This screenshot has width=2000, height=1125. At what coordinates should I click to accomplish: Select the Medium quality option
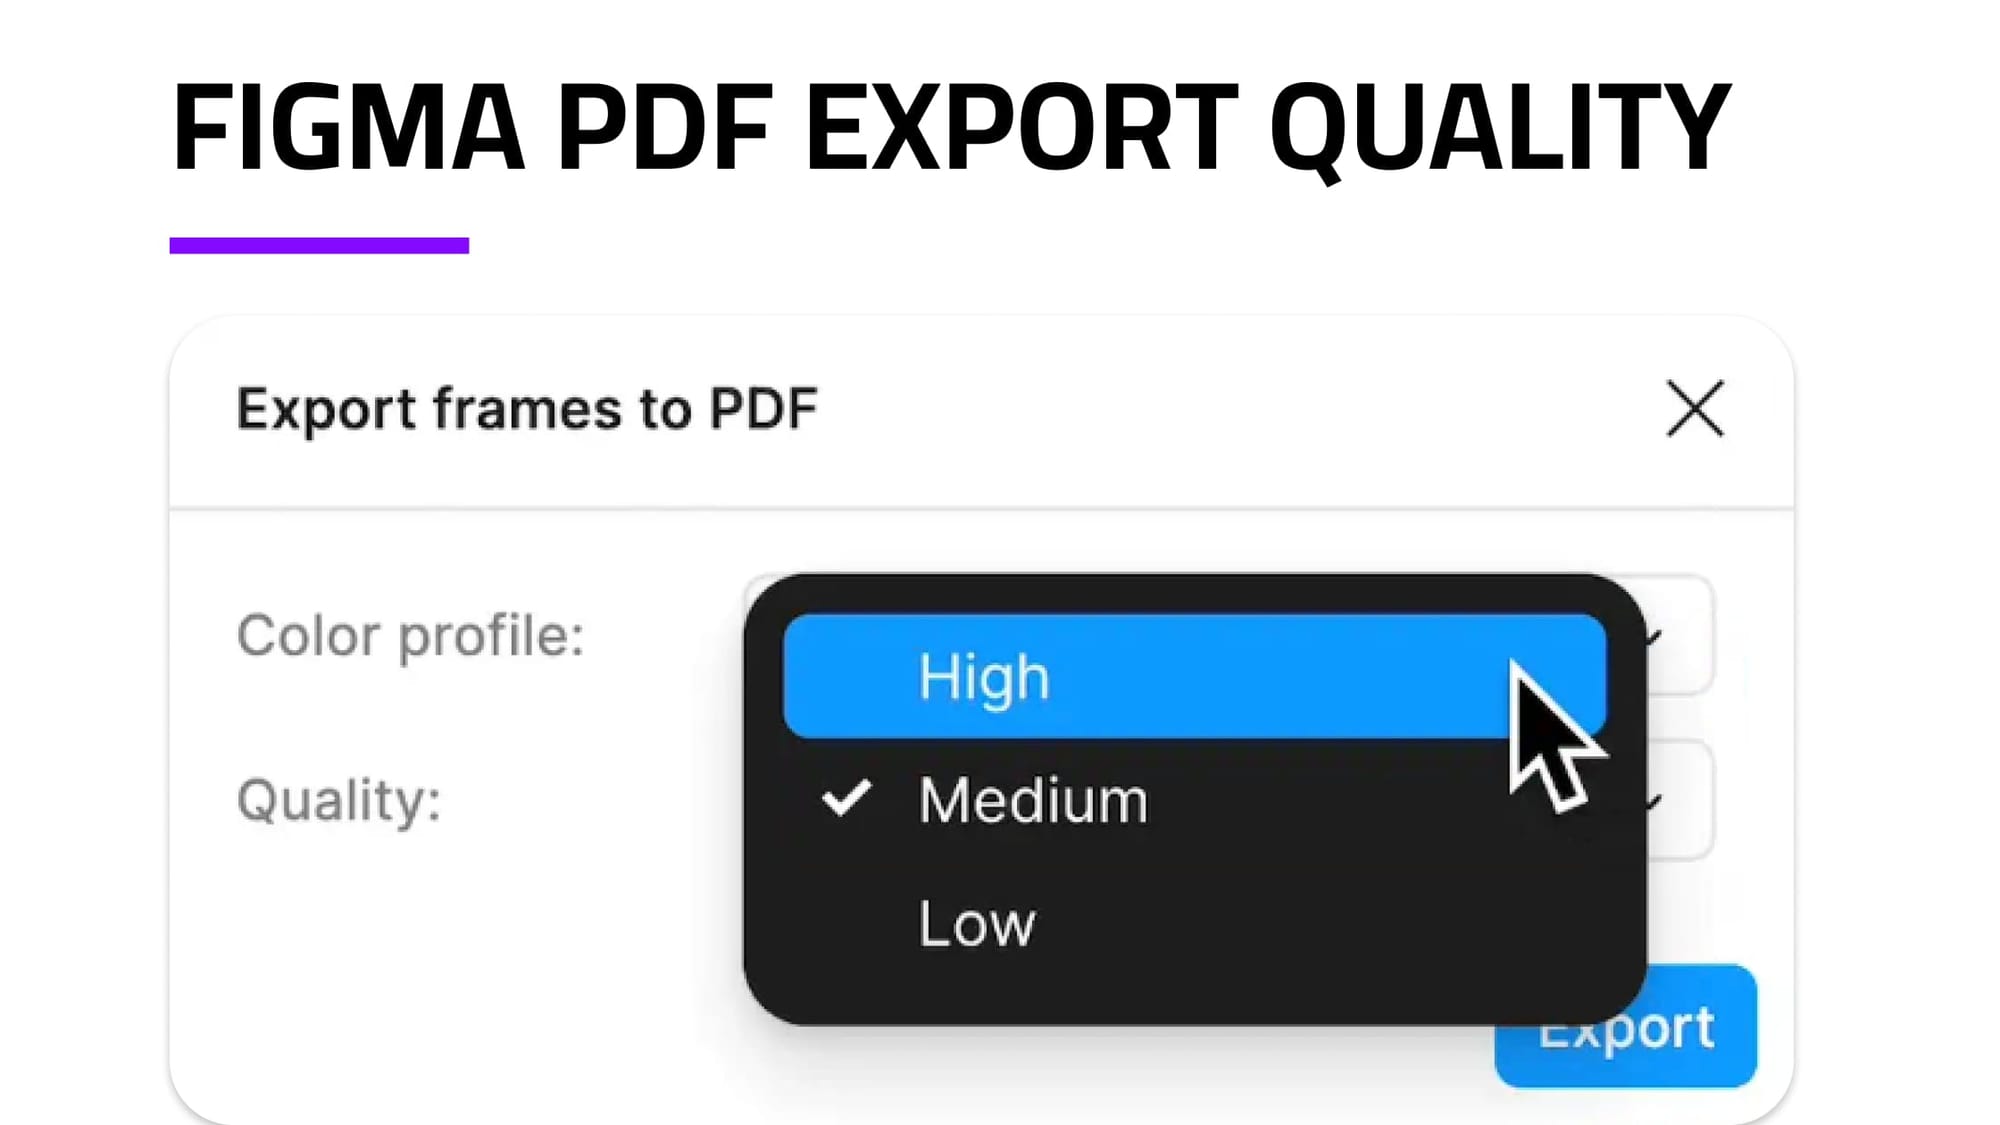point(1032,799)
